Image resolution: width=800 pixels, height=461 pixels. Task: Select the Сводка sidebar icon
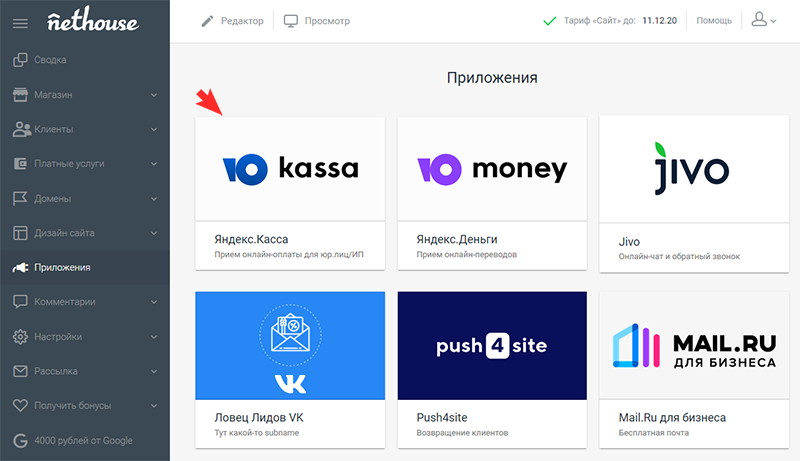[x=20, y=60]
